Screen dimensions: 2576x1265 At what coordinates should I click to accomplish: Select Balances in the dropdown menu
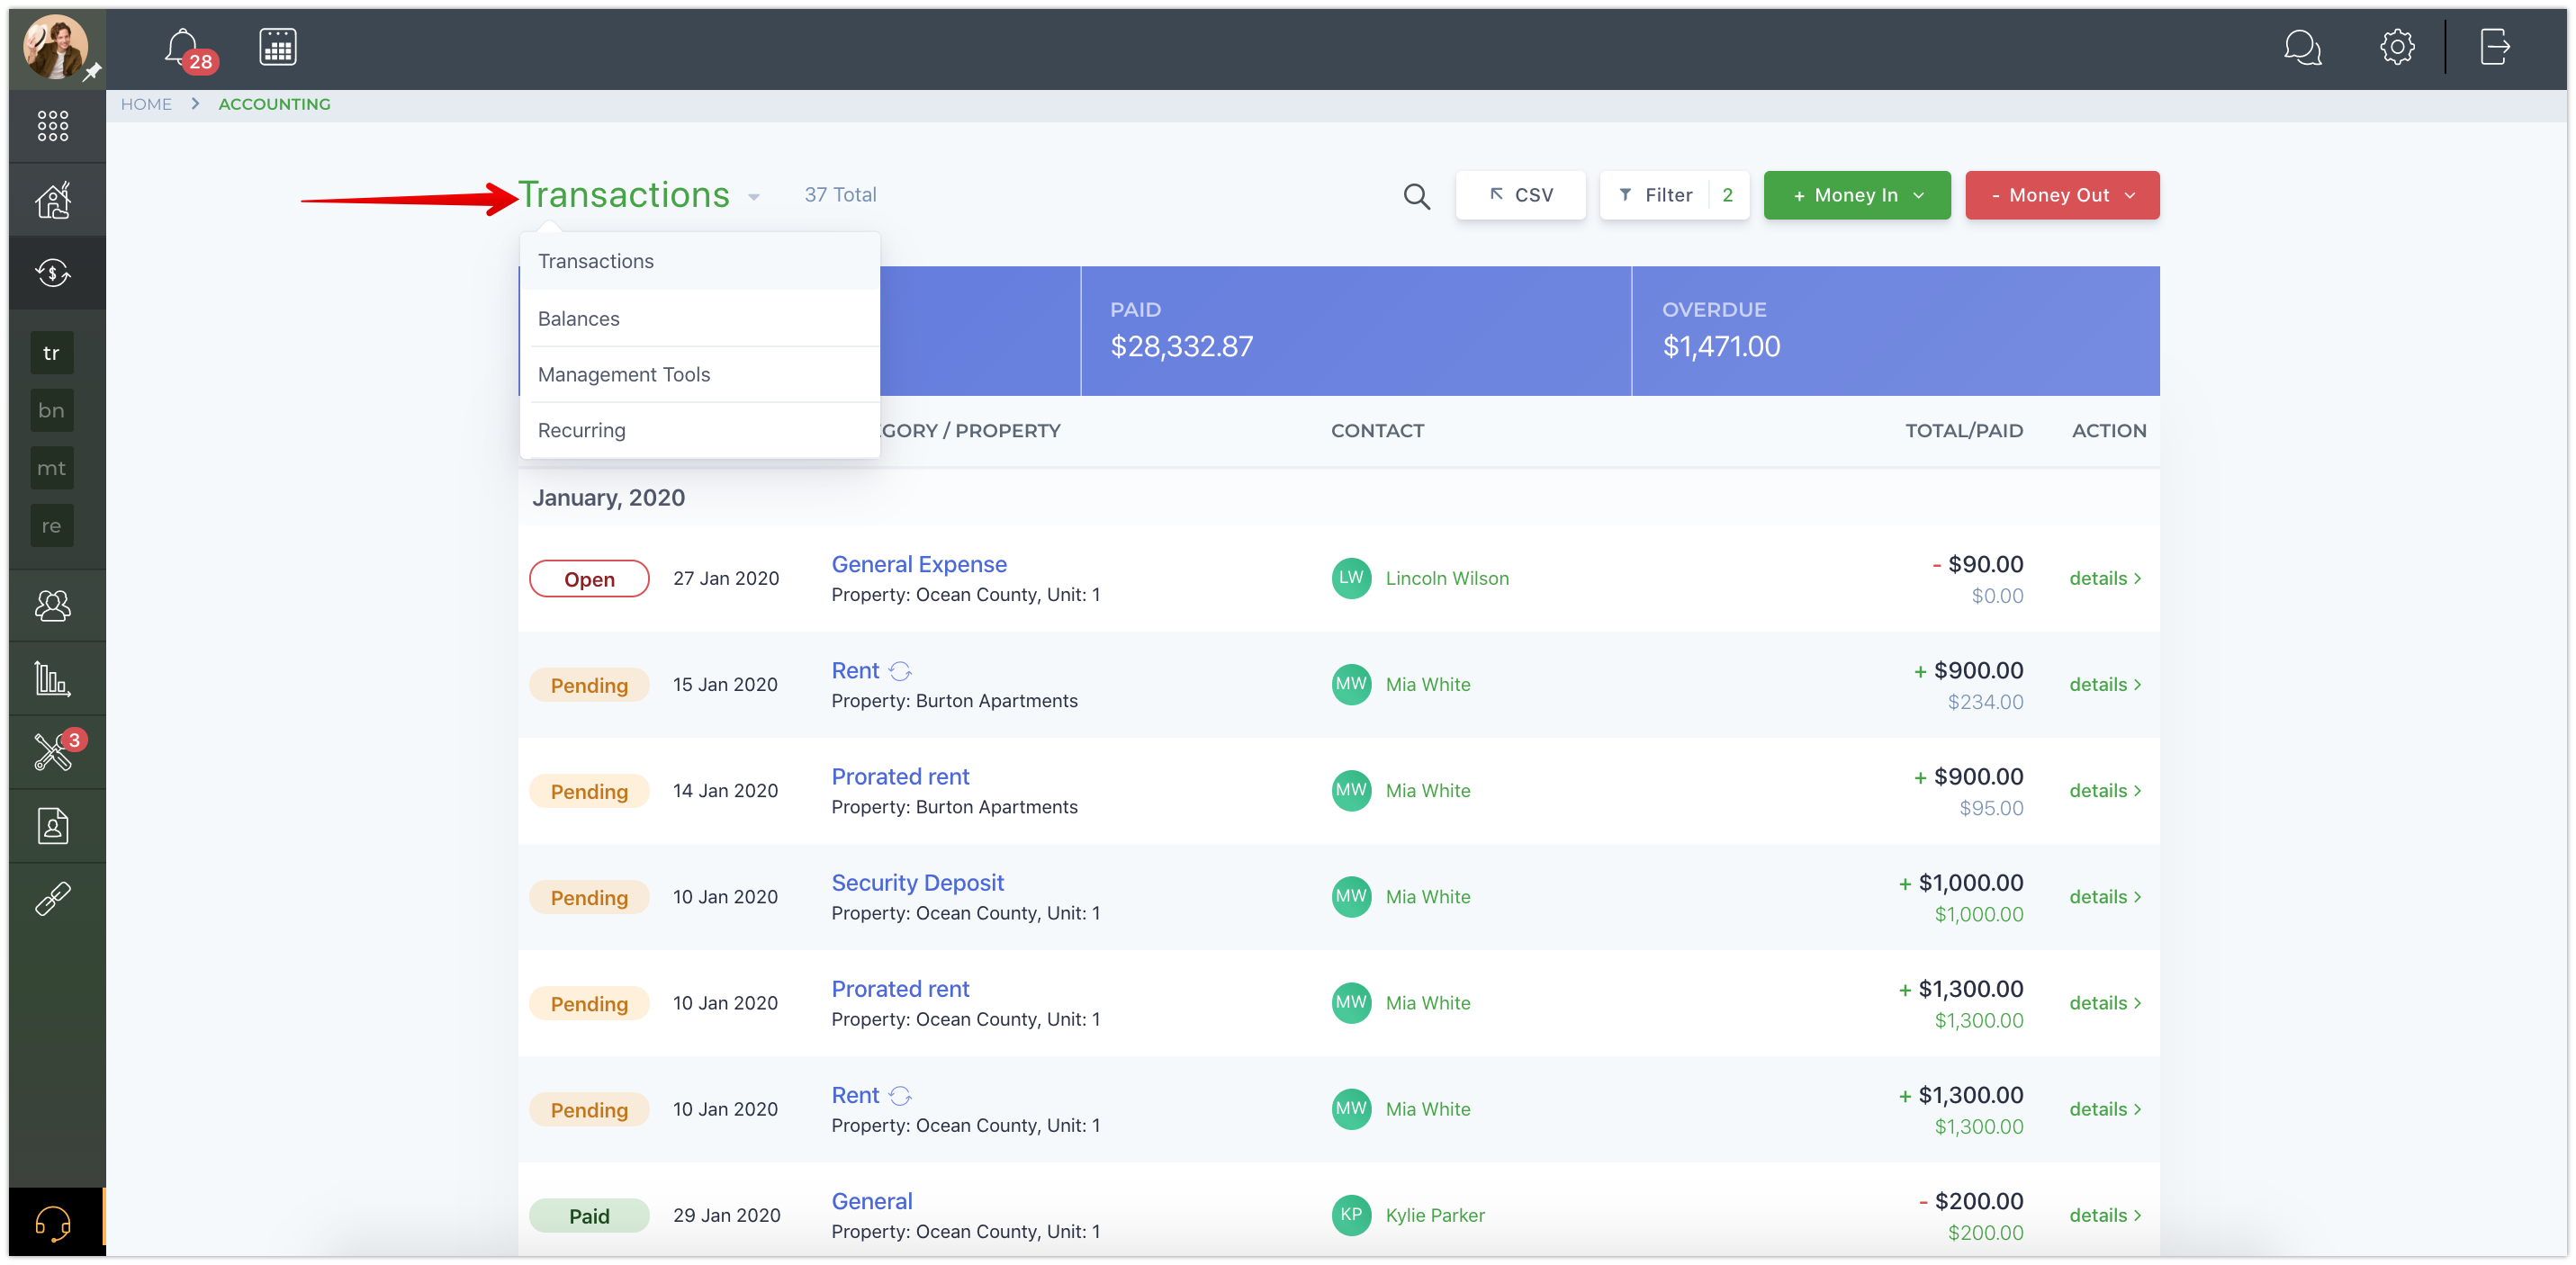pos(699,319)
